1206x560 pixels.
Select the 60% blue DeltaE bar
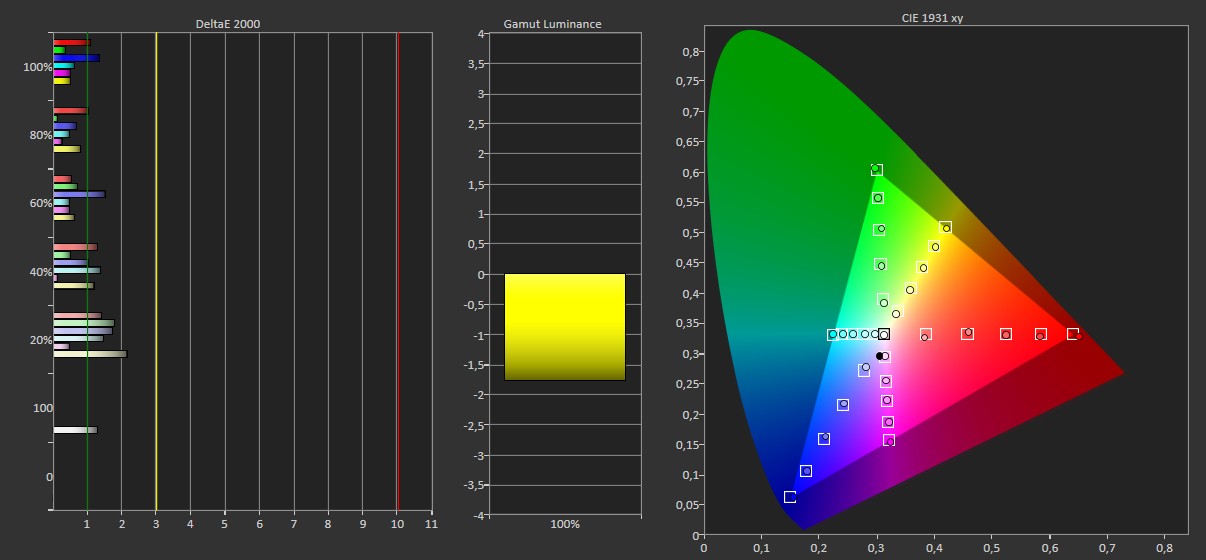pos(79,194)
